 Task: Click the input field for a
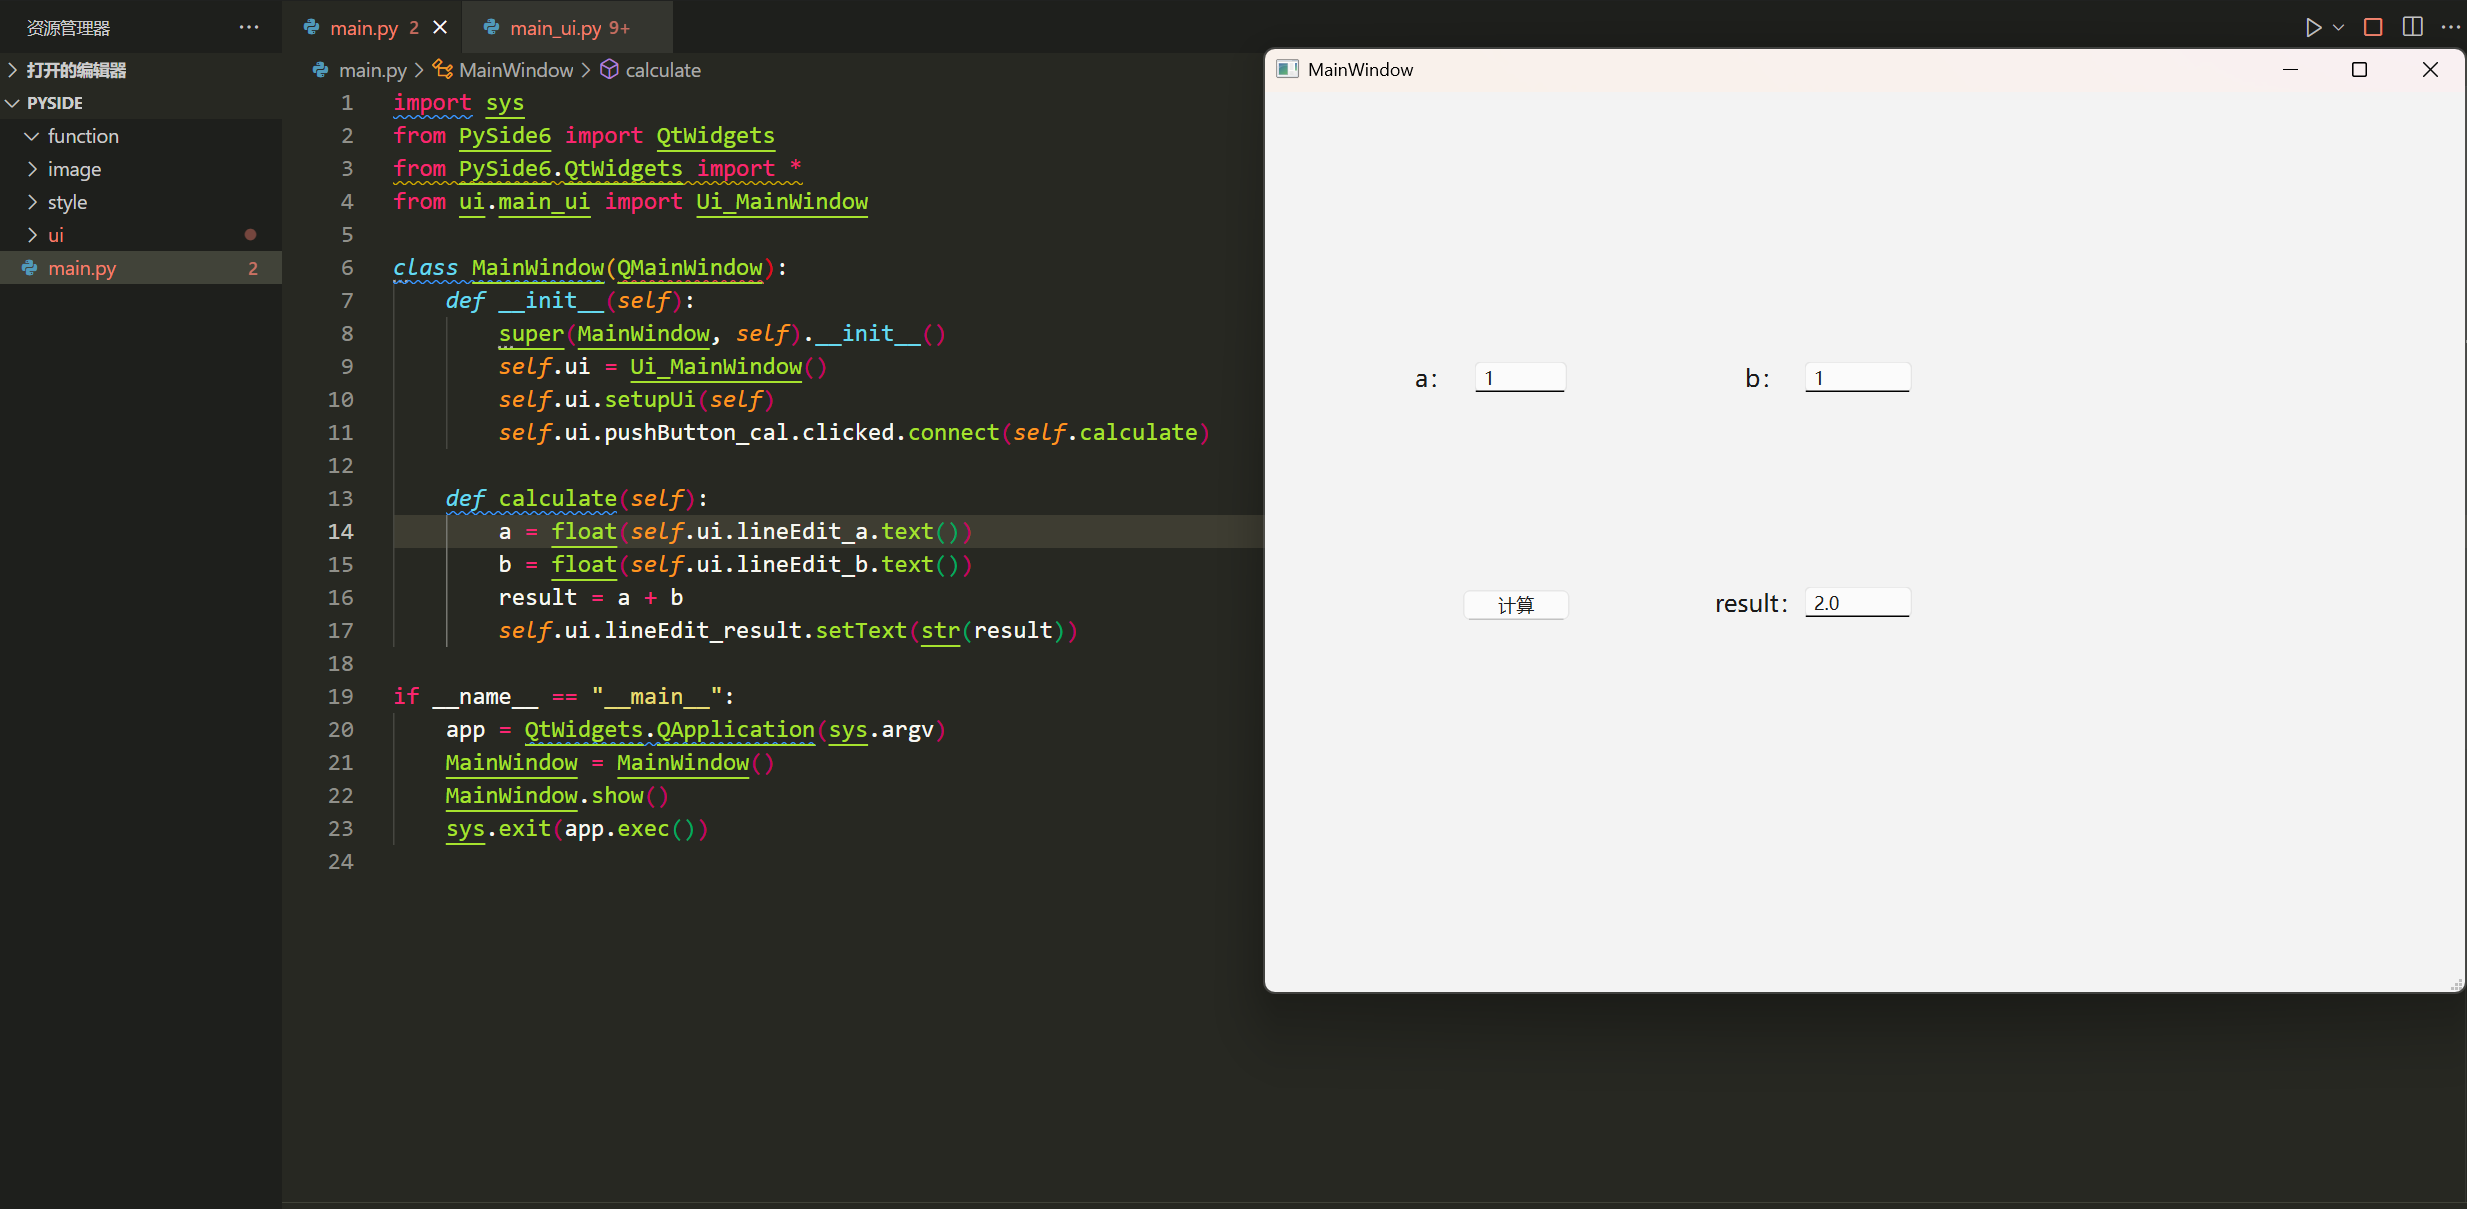click(x=1519, y=378)
